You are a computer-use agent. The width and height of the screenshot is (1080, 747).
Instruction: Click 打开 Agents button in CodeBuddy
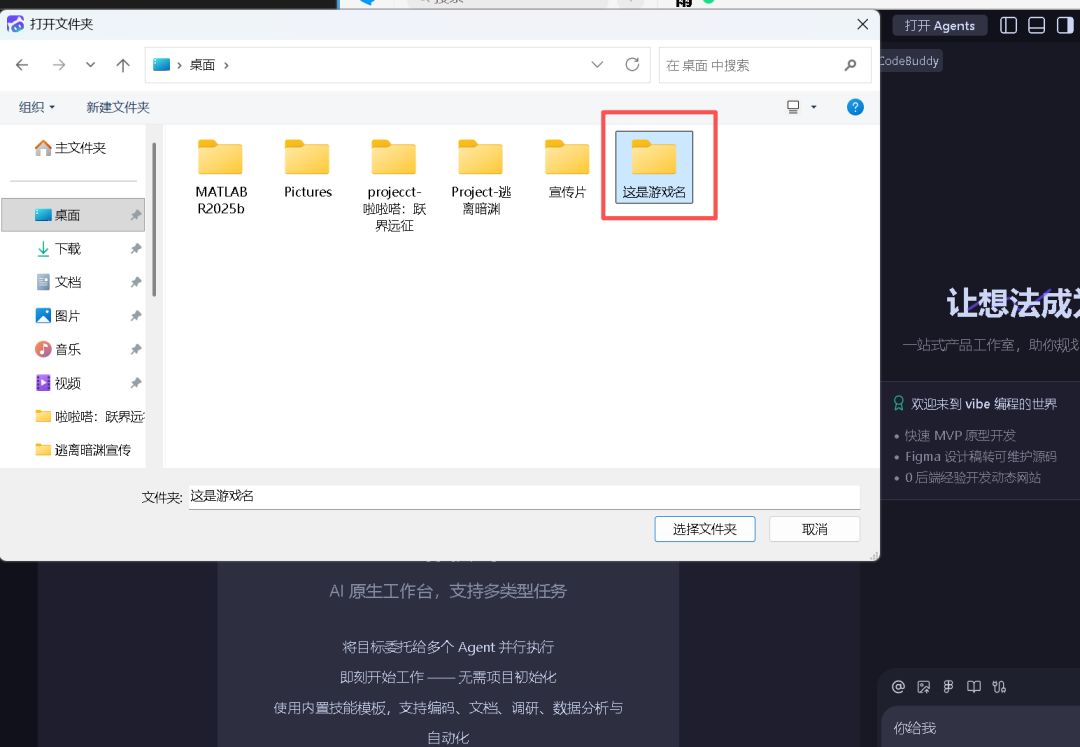[939, 25]
